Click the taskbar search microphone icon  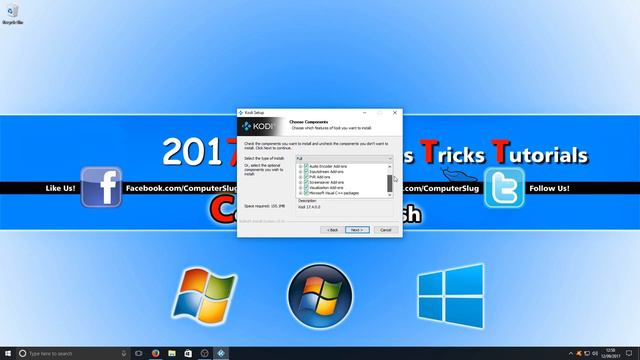point(124,353)
